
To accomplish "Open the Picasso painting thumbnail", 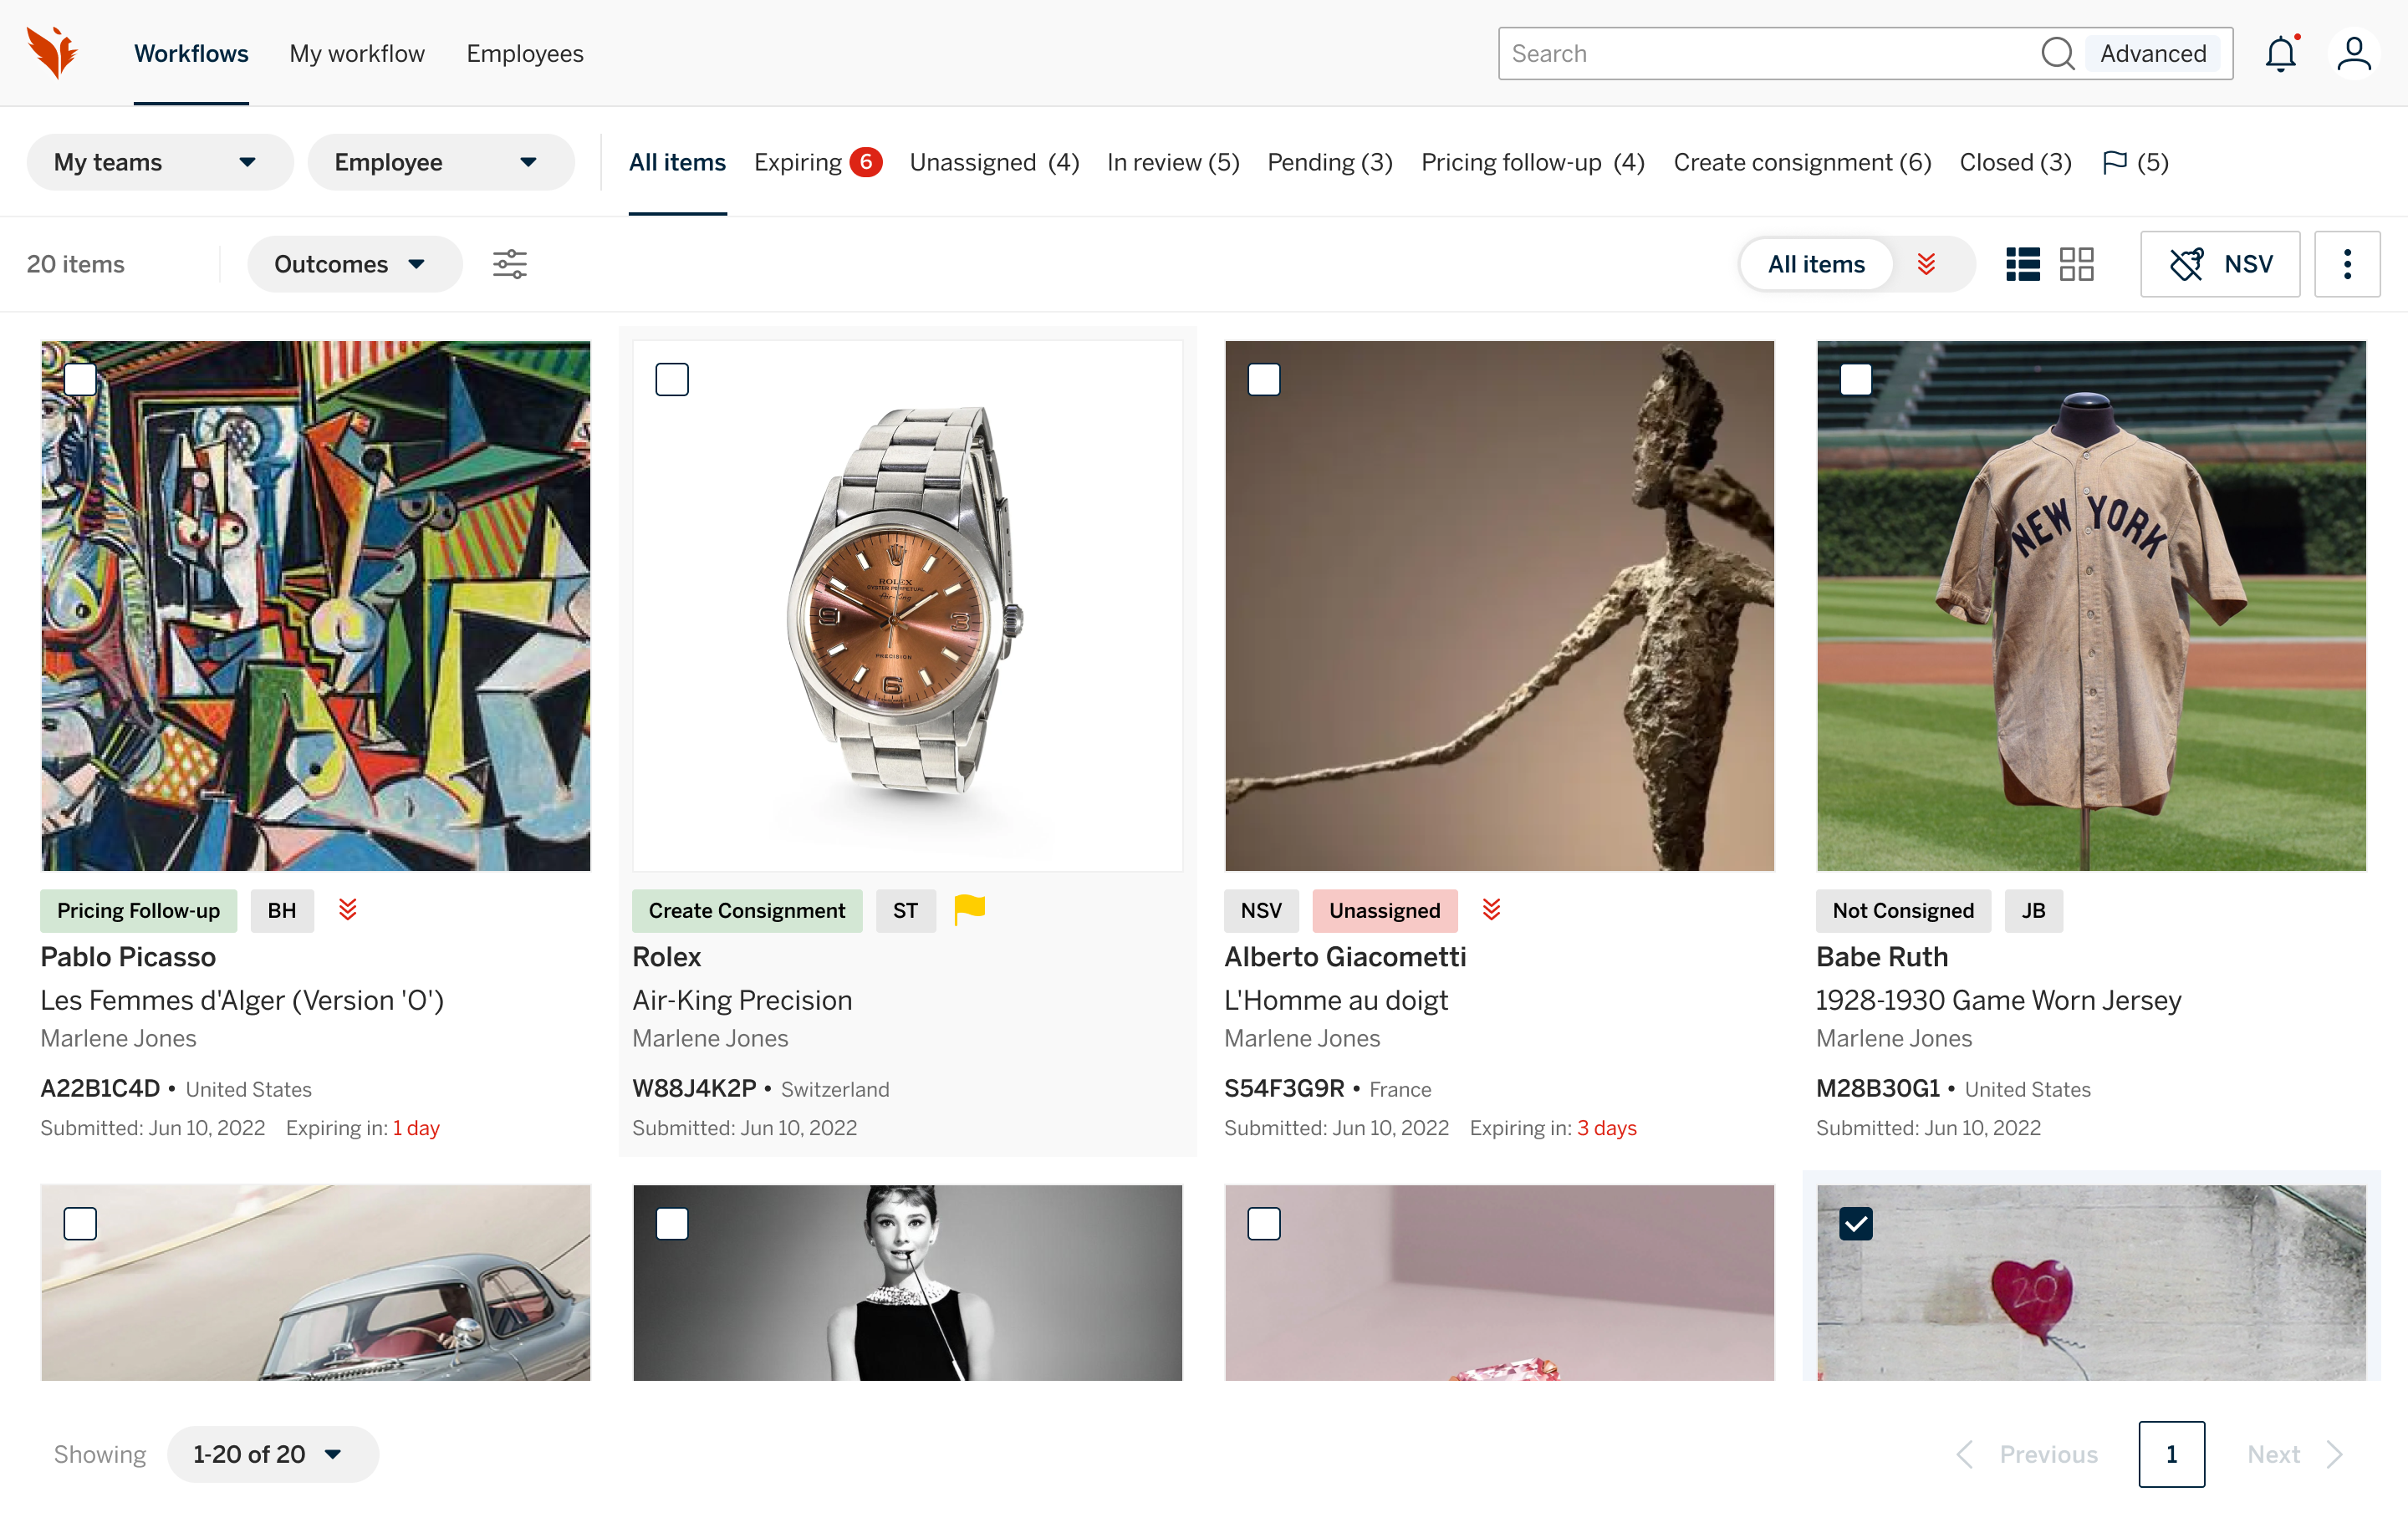I will pos(315,605).
